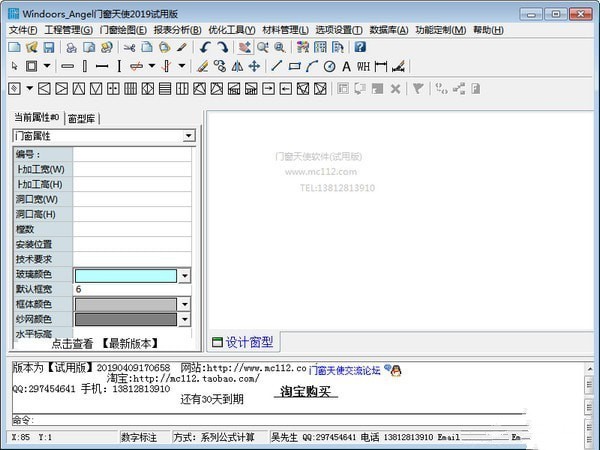The image size is (600, 450).
Task: Expand the 门窗属性 dropdown list
Action: [x=188, y=136]
